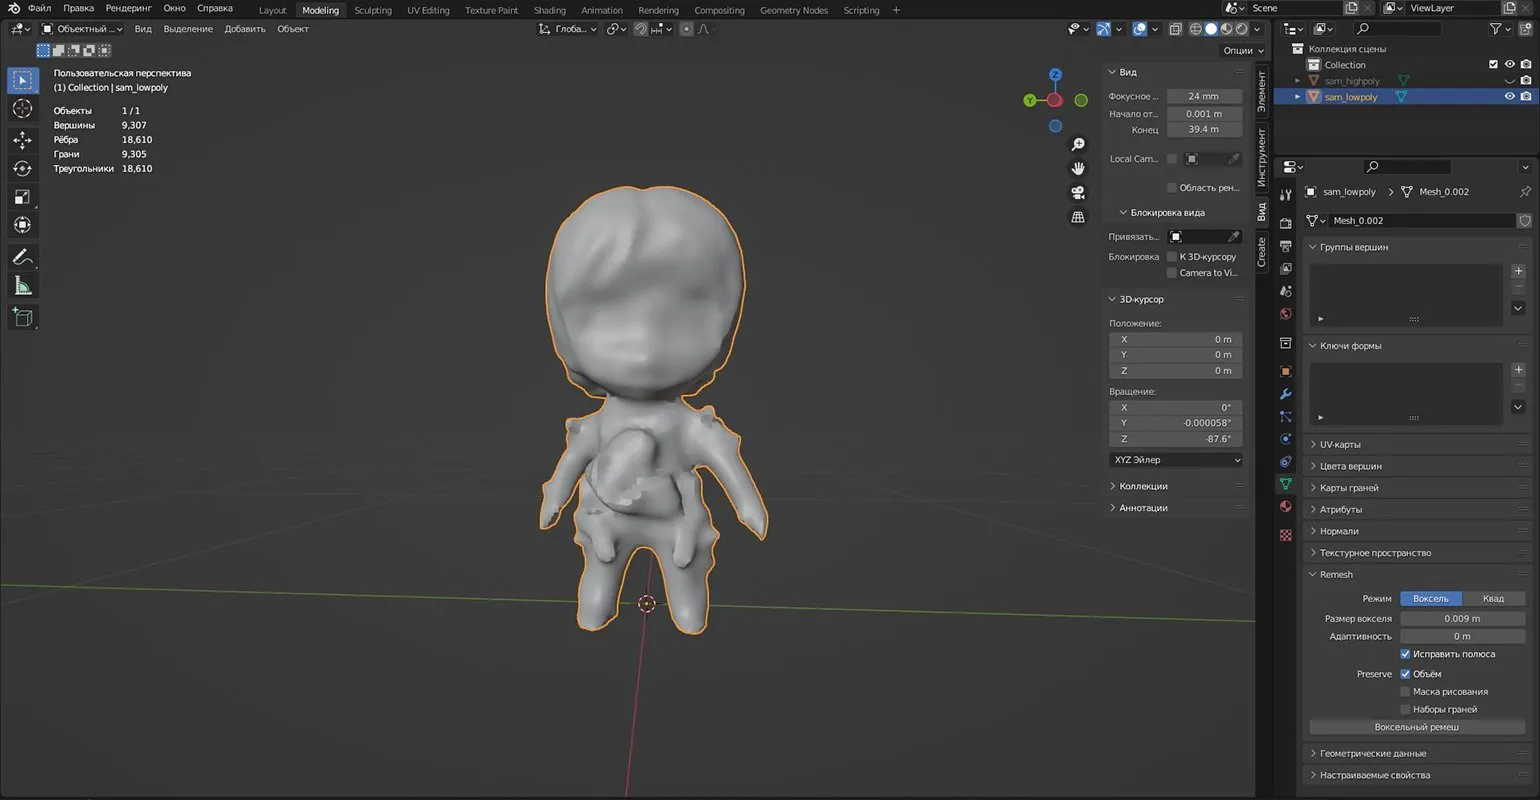The width and height of the screenshot is (1540, 800).
Task: Activate the Annotate pencil tool
Action: point(22,258)
